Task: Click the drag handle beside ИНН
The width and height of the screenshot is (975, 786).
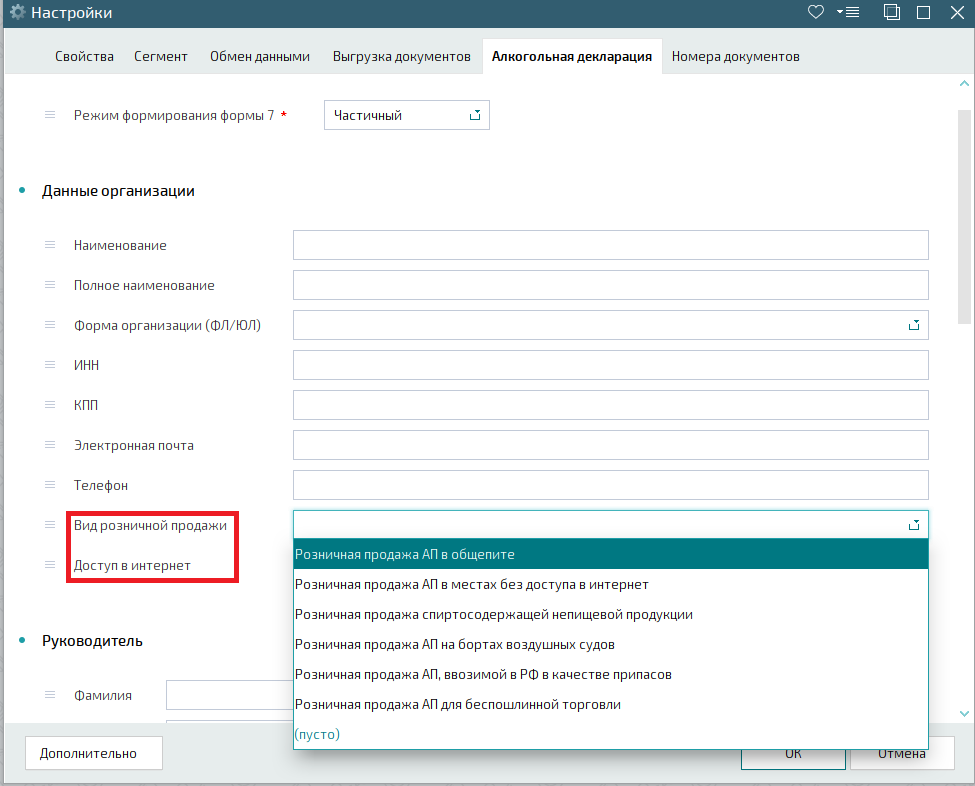Action: click(50, 365)
